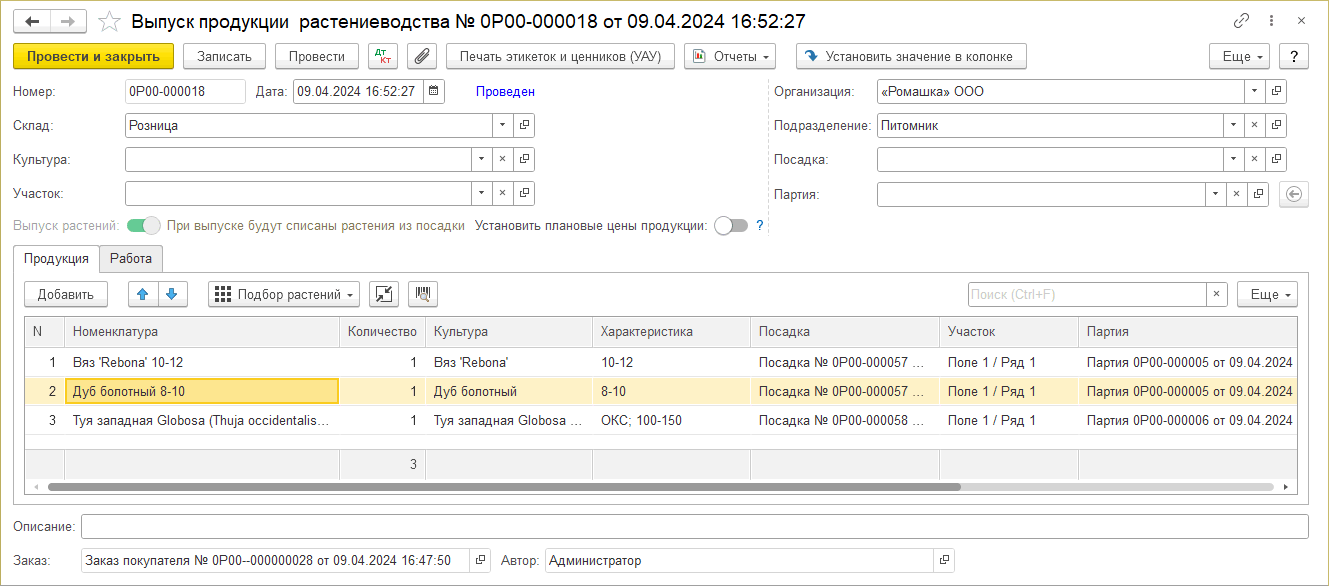Open attached files paperclip icon
Image resolution: width=1329 pixels, height=586 pixels.
click(x=422, y=56)
